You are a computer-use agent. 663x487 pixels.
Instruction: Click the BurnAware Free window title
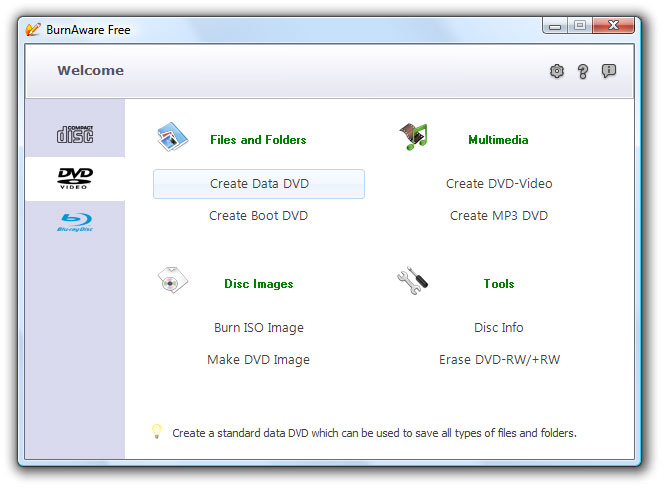pyautogui.click(x=88, y=30)
